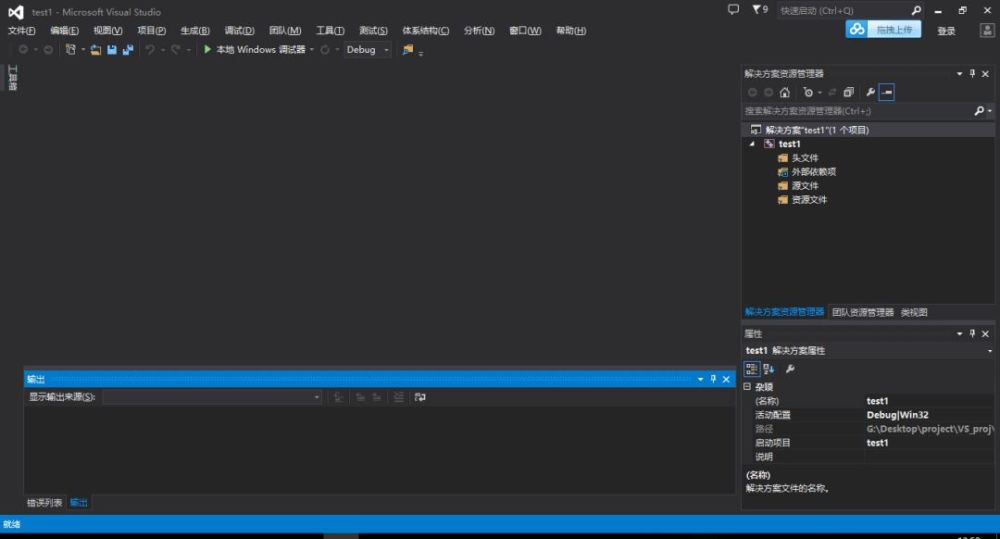Click the wrench Properties icon in Solution Explorer
The height and width of the screenshot is (539, 1000).
(x=870, y=92)
